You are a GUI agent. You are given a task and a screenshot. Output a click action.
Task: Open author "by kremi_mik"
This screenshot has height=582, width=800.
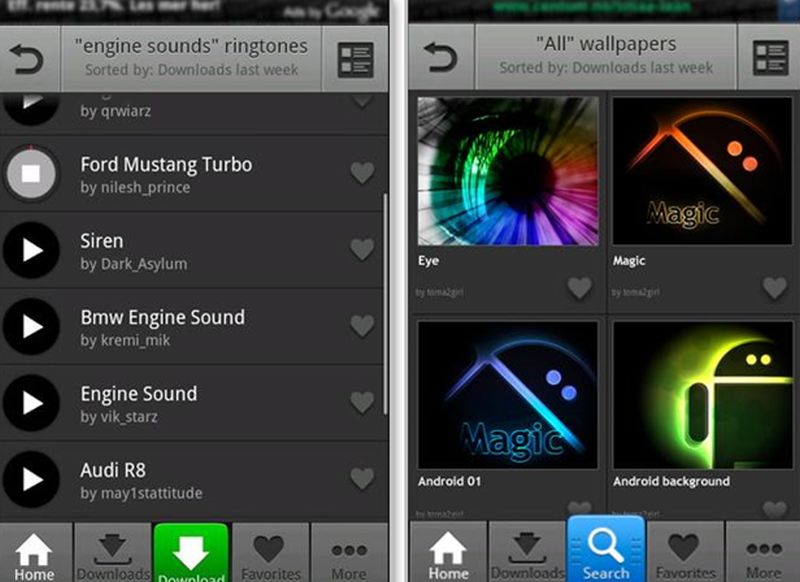click(x=125, y=340)
